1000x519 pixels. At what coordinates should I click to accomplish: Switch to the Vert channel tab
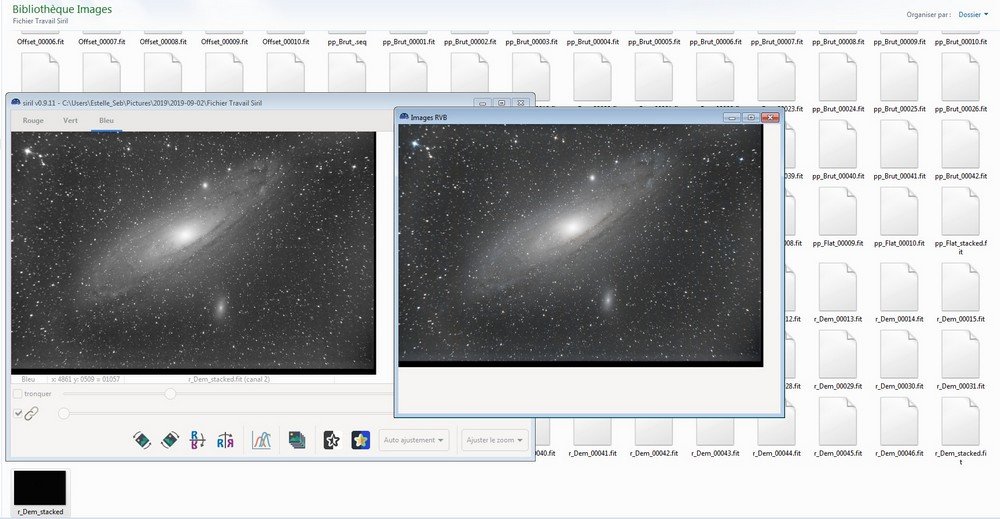(x=70, y=121)
